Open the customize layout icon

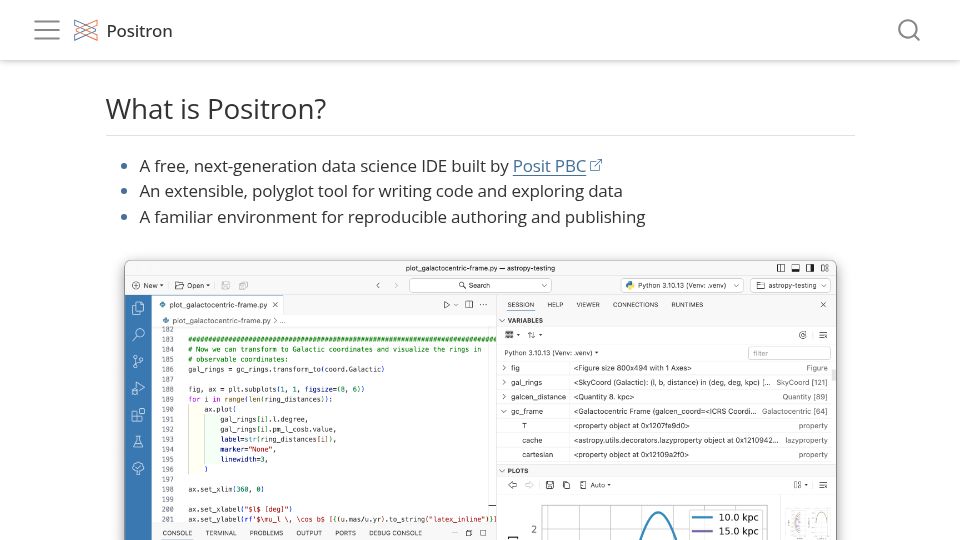[x=825, y=268]
